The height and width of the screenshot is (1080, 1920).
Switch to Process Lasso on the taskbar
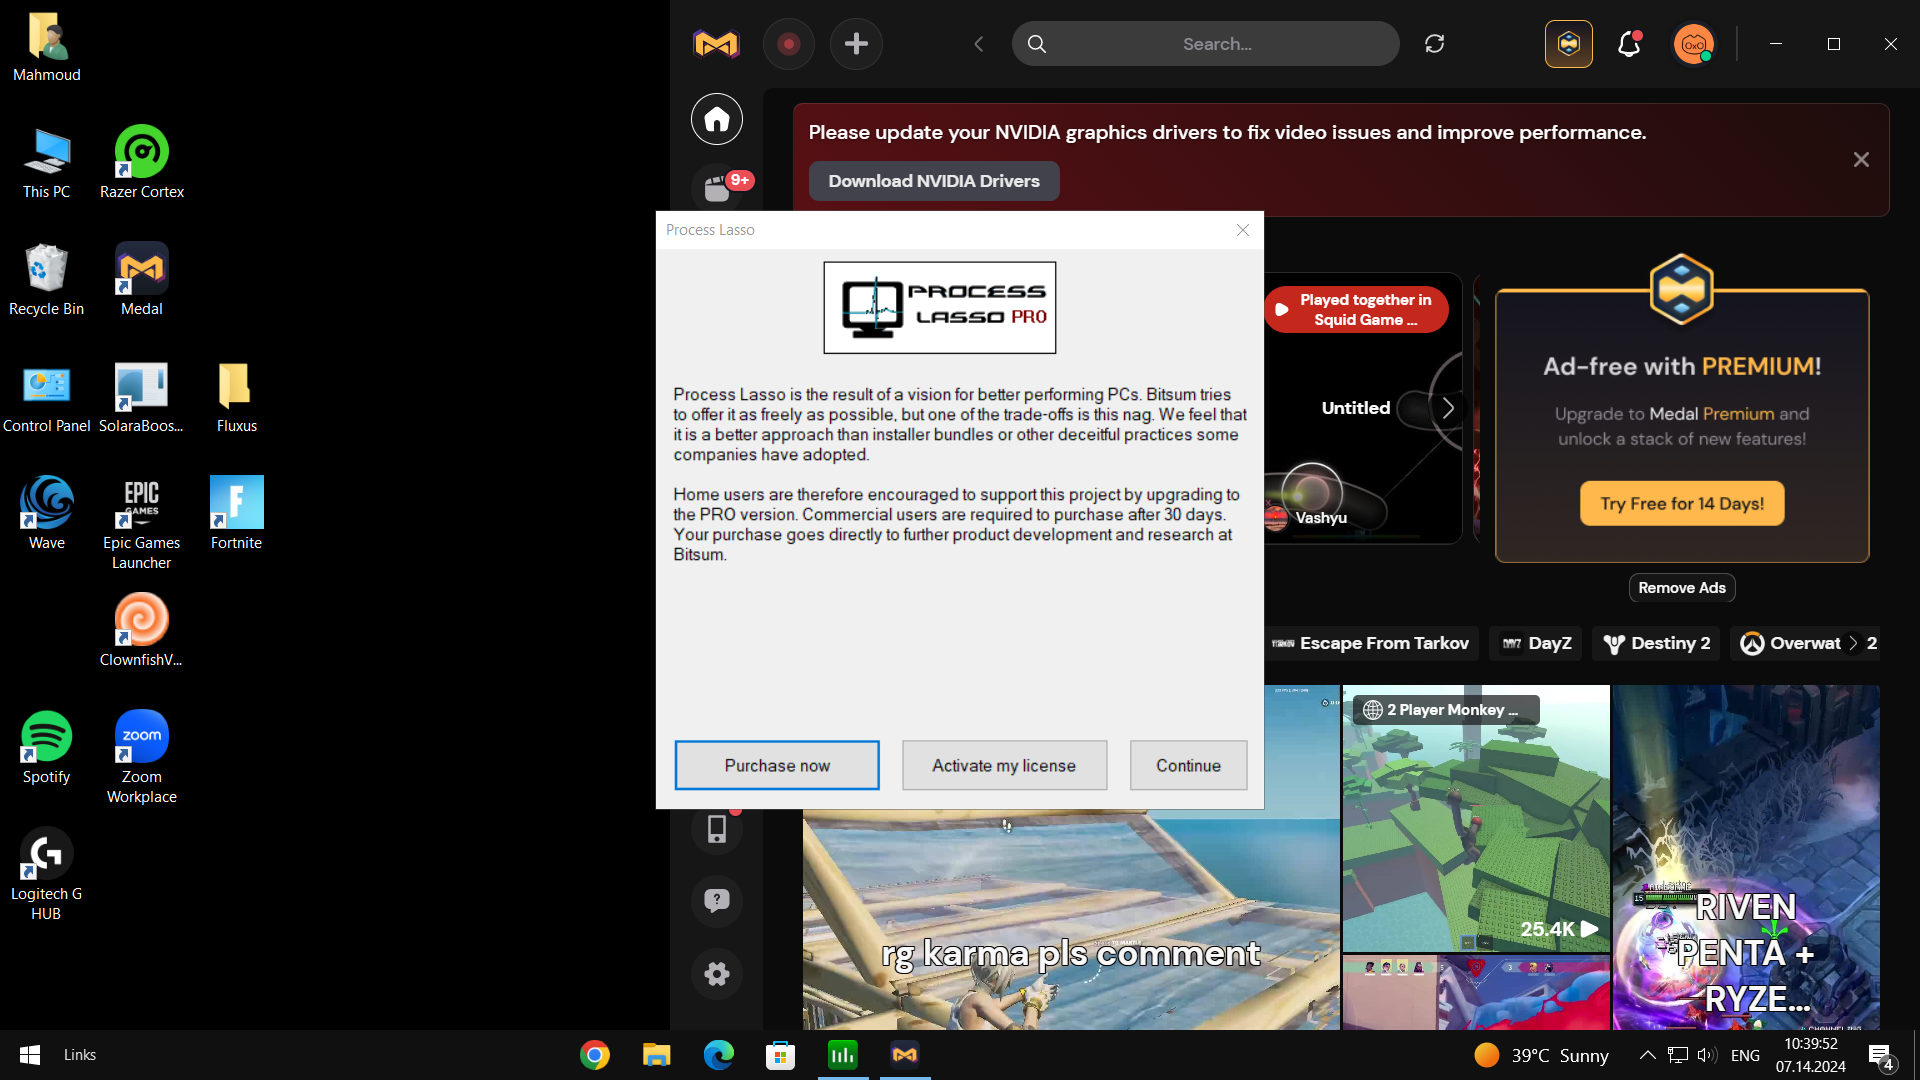pos(843,1055)
